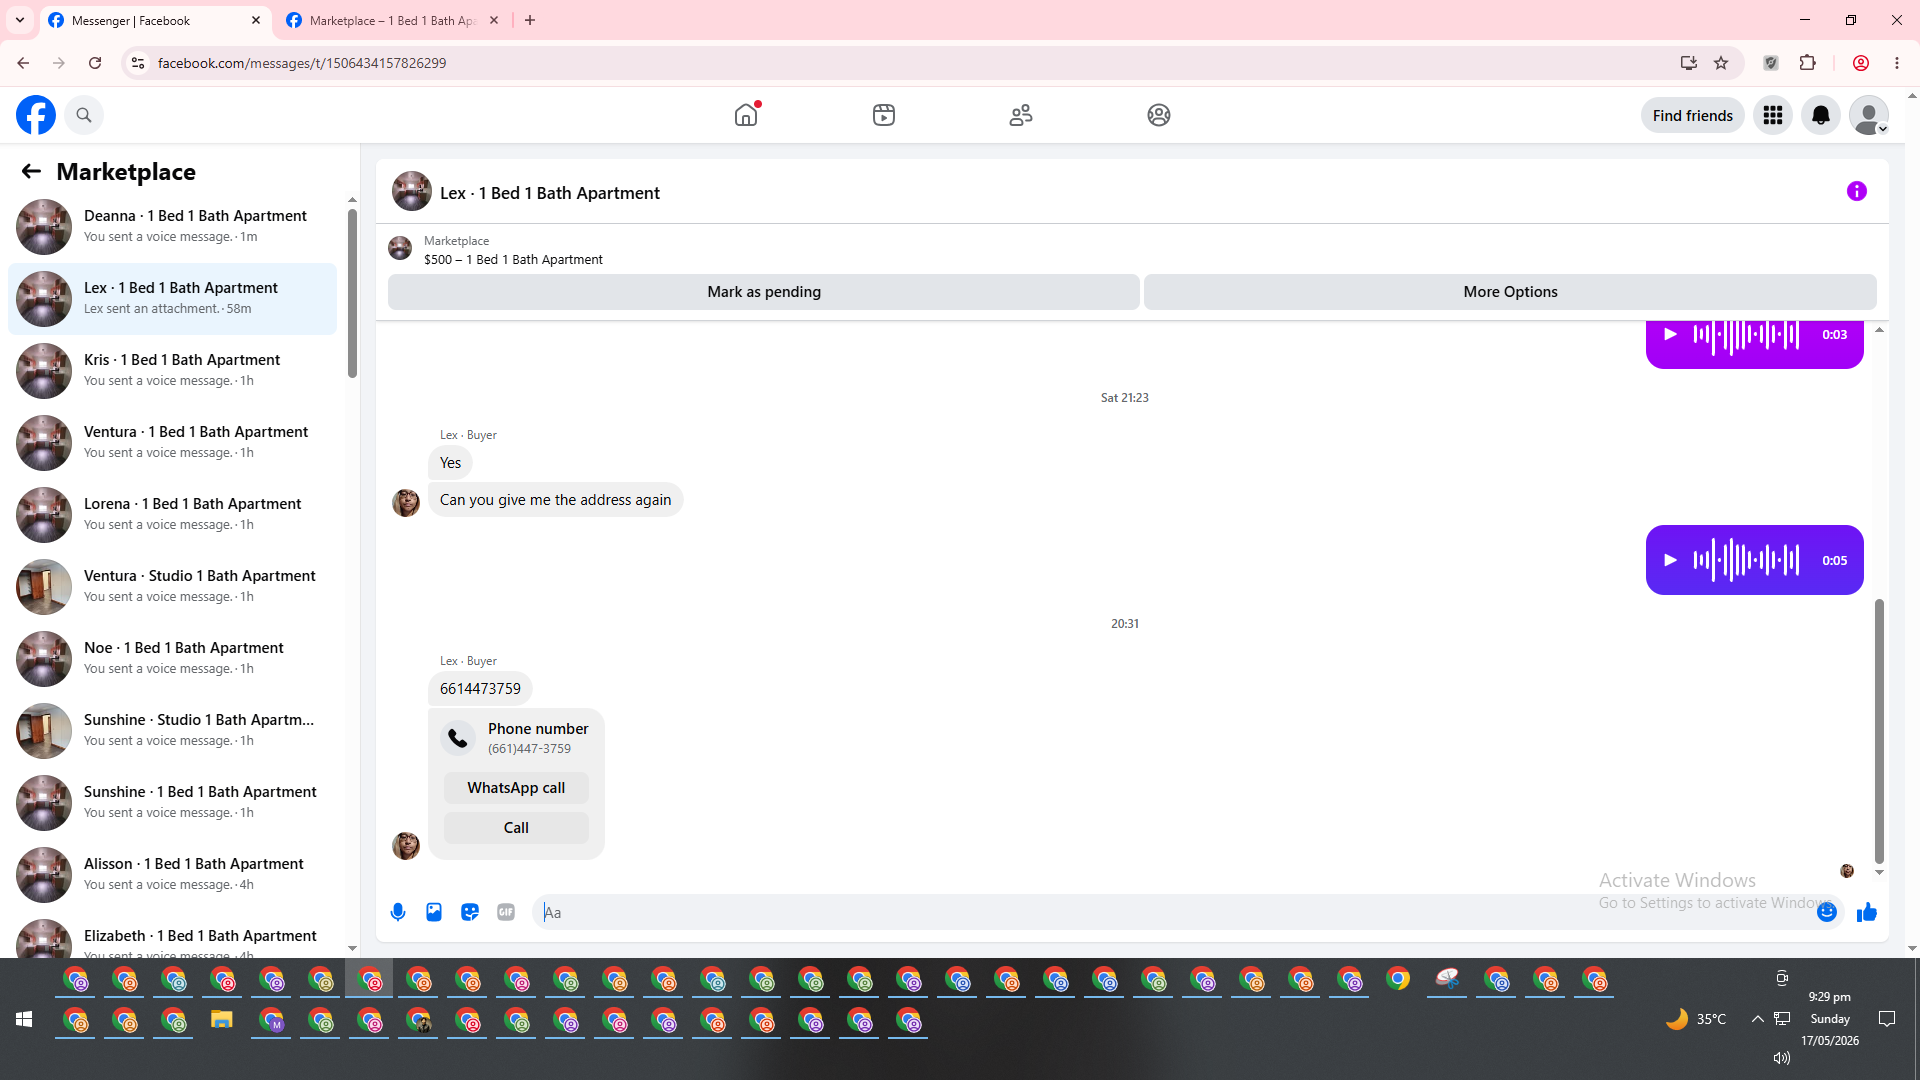This screenshot has width=1920, height=1080.
Task: Open the Windows notification center
Action: [x=1887, y=1019]
